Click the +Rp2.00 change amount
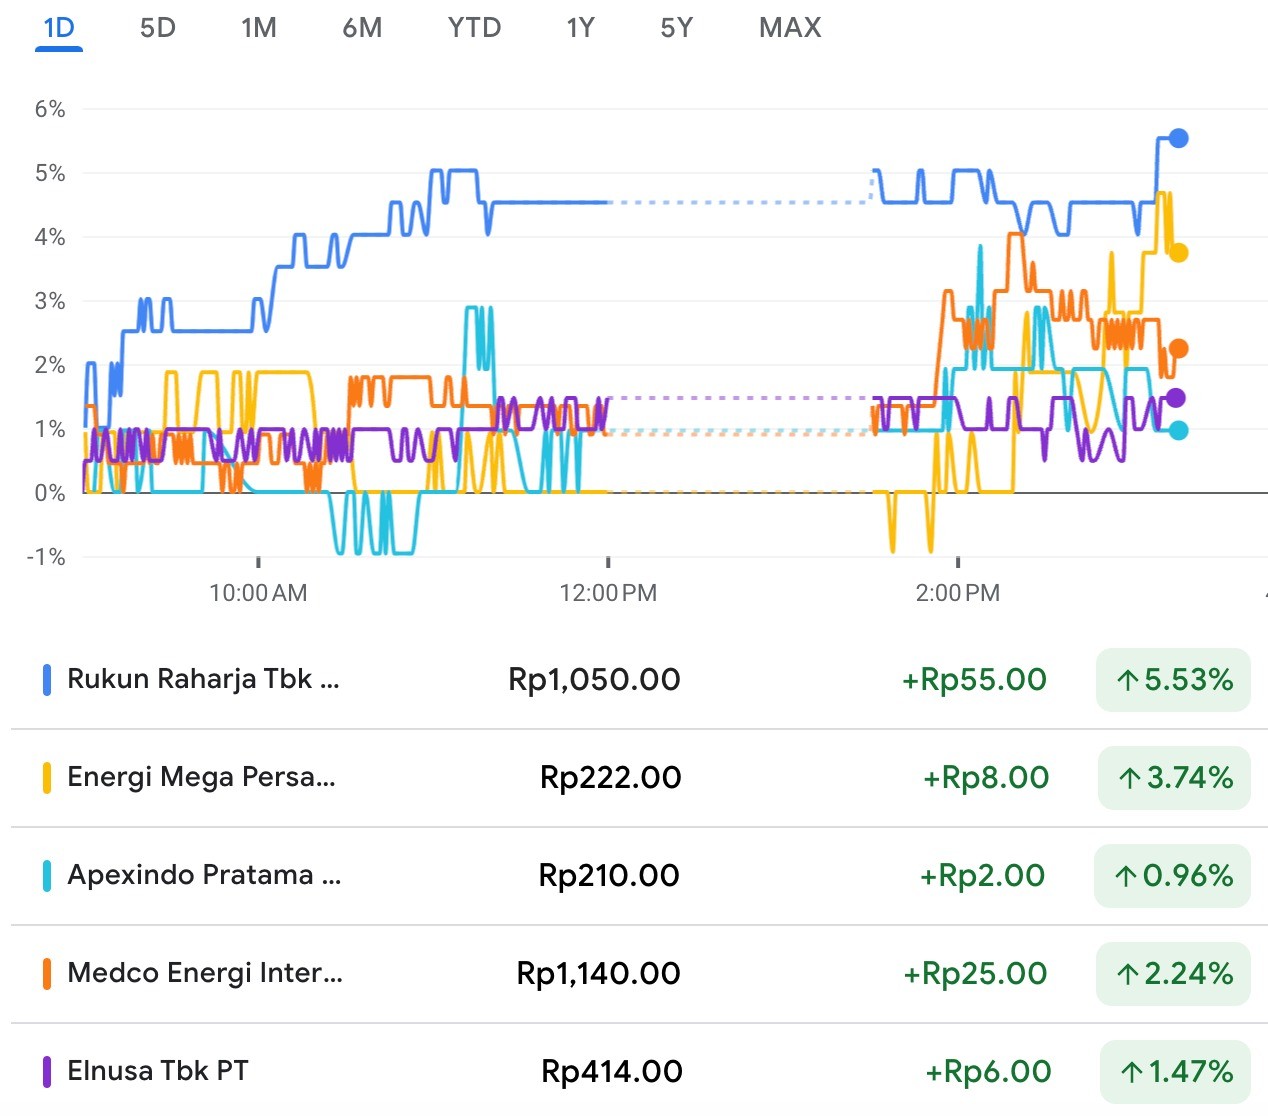Viewport: 1268px width, 1116px height. click(x=983, y=876)
